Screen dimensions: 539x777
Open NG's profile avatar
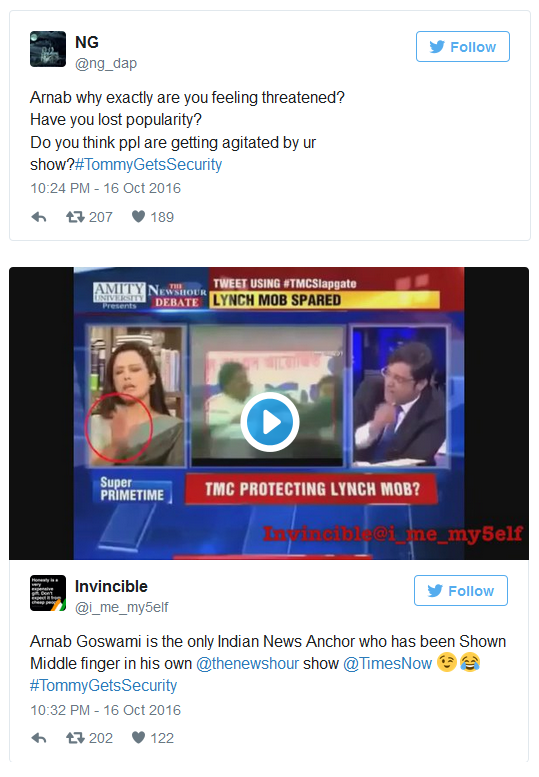[48, 49]
